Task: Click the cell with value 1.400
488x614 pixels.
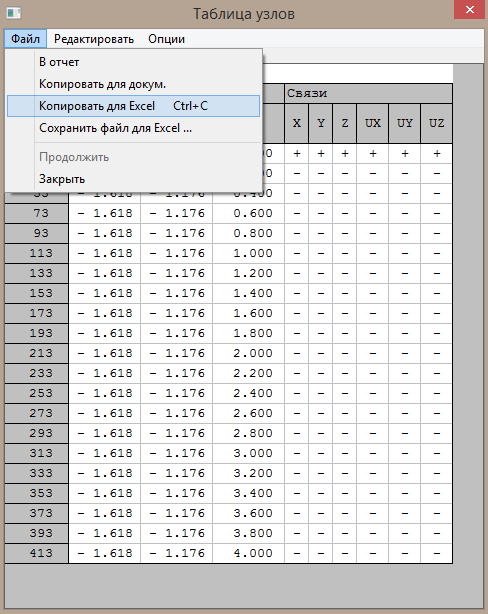Action: (248, 293)
